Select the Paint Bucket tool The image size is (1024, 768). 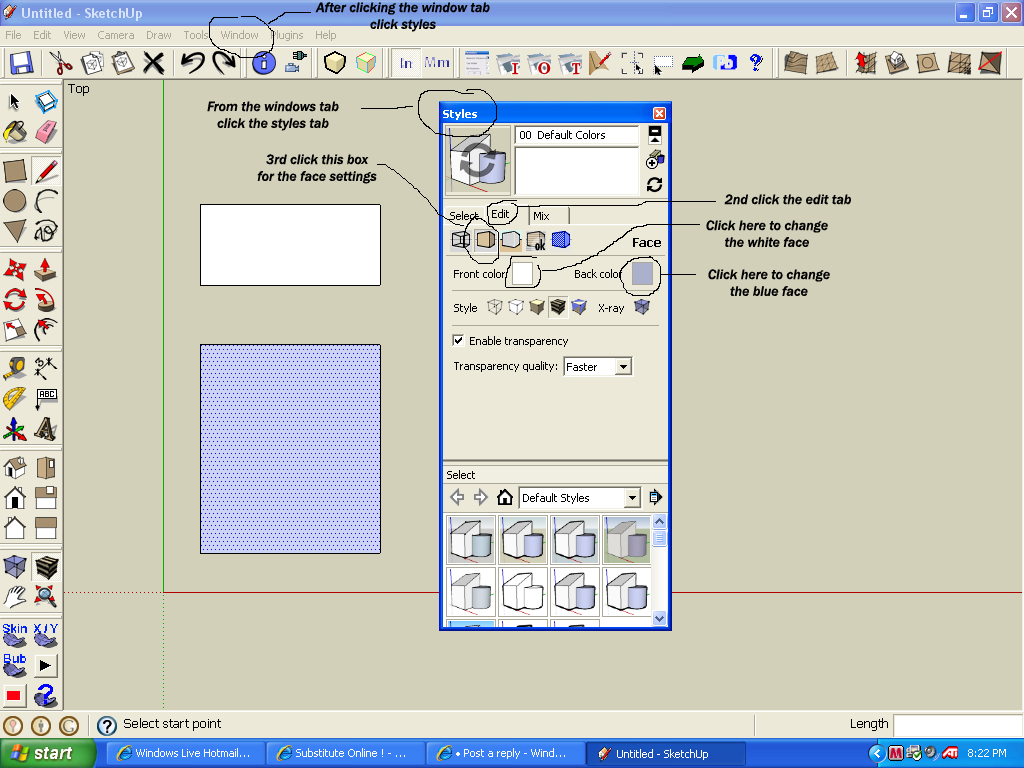15,132
